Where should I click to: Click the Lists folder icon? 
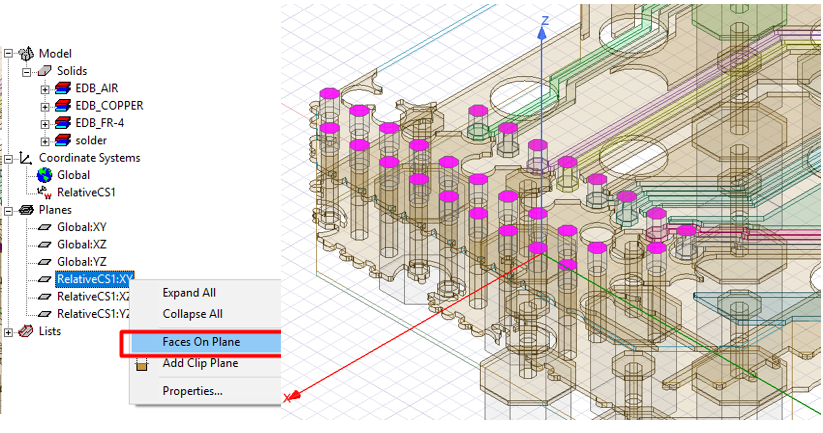point(25,332)
